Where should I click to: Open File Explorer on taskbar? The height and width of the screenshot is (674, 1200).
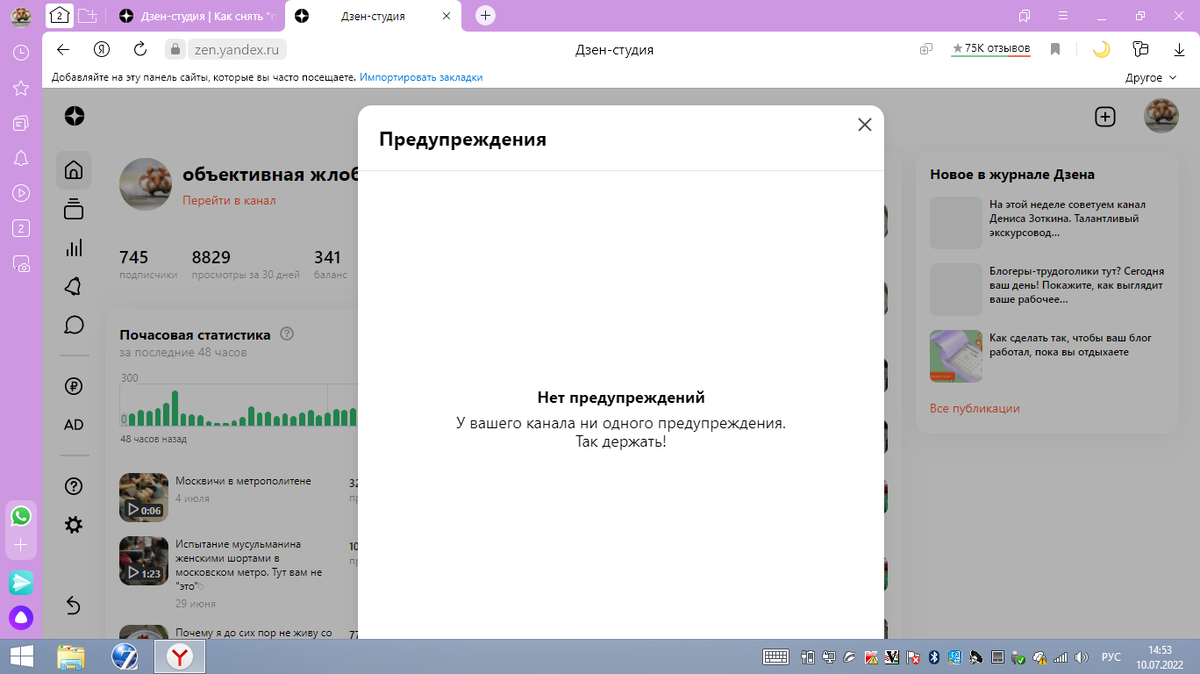pyautogui.click(x=71, y=656)
